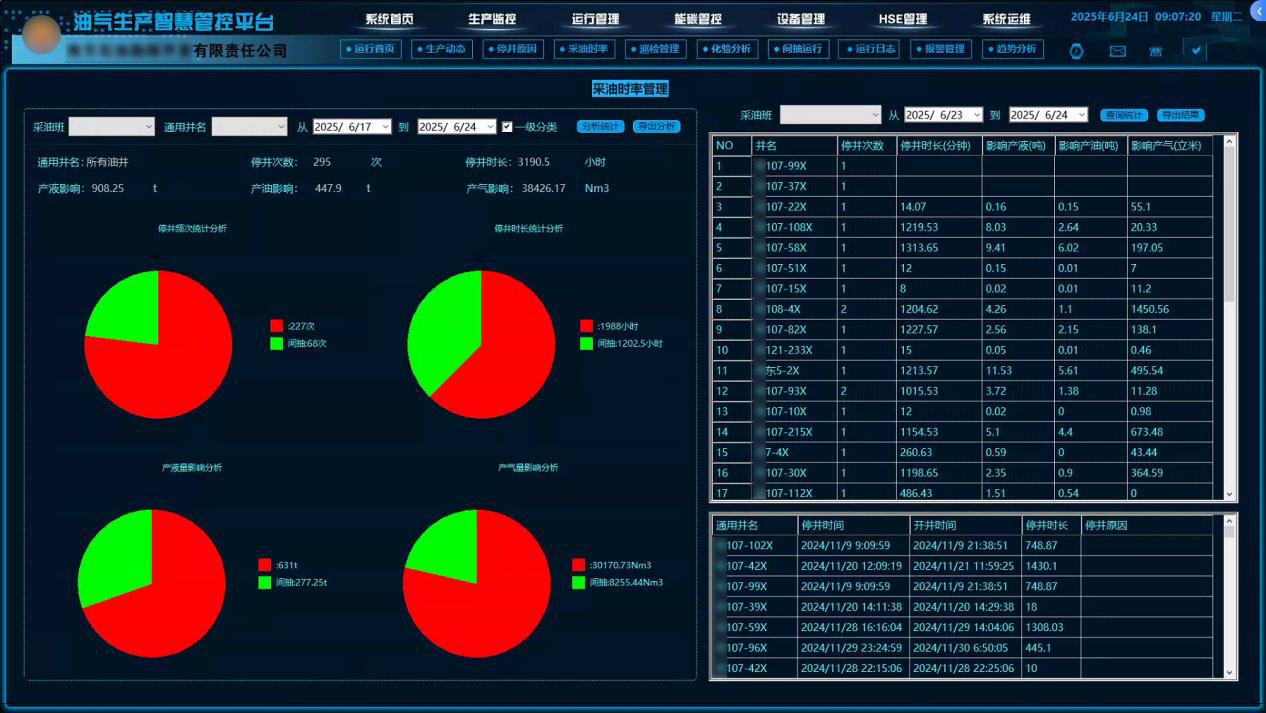Open the 系统首页 main menu
1266x713 pixels.
coord(389,19)
